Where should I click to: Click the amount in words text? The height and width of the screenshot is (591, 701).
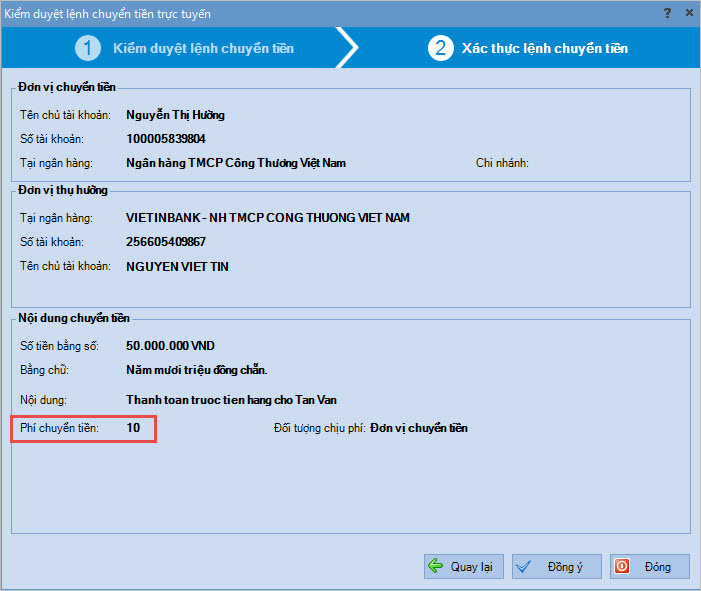tap(197, 370)
